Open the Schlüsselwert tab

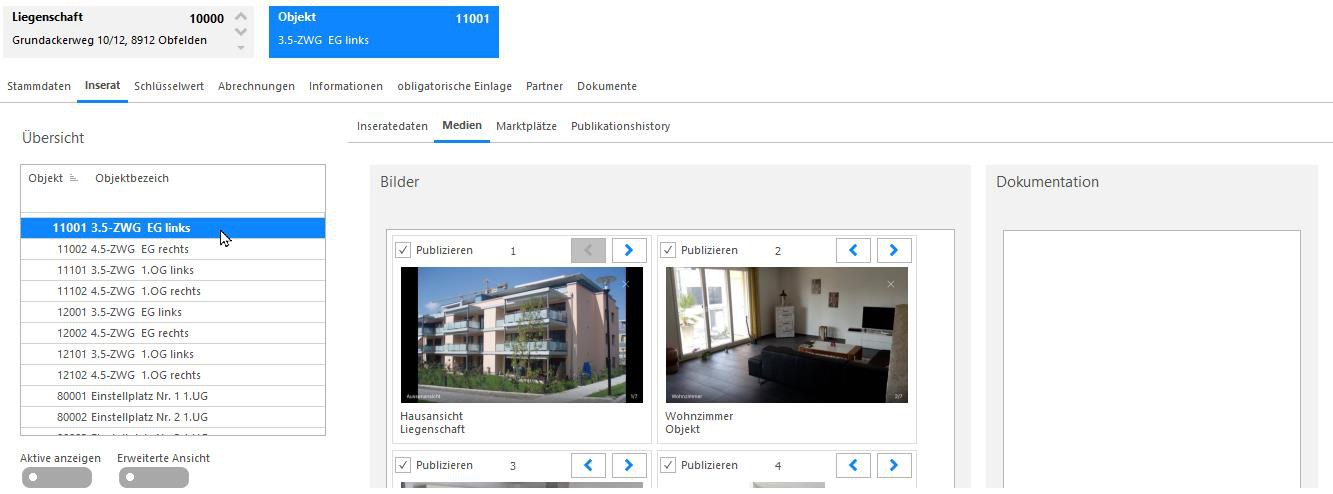click(169, 86)
